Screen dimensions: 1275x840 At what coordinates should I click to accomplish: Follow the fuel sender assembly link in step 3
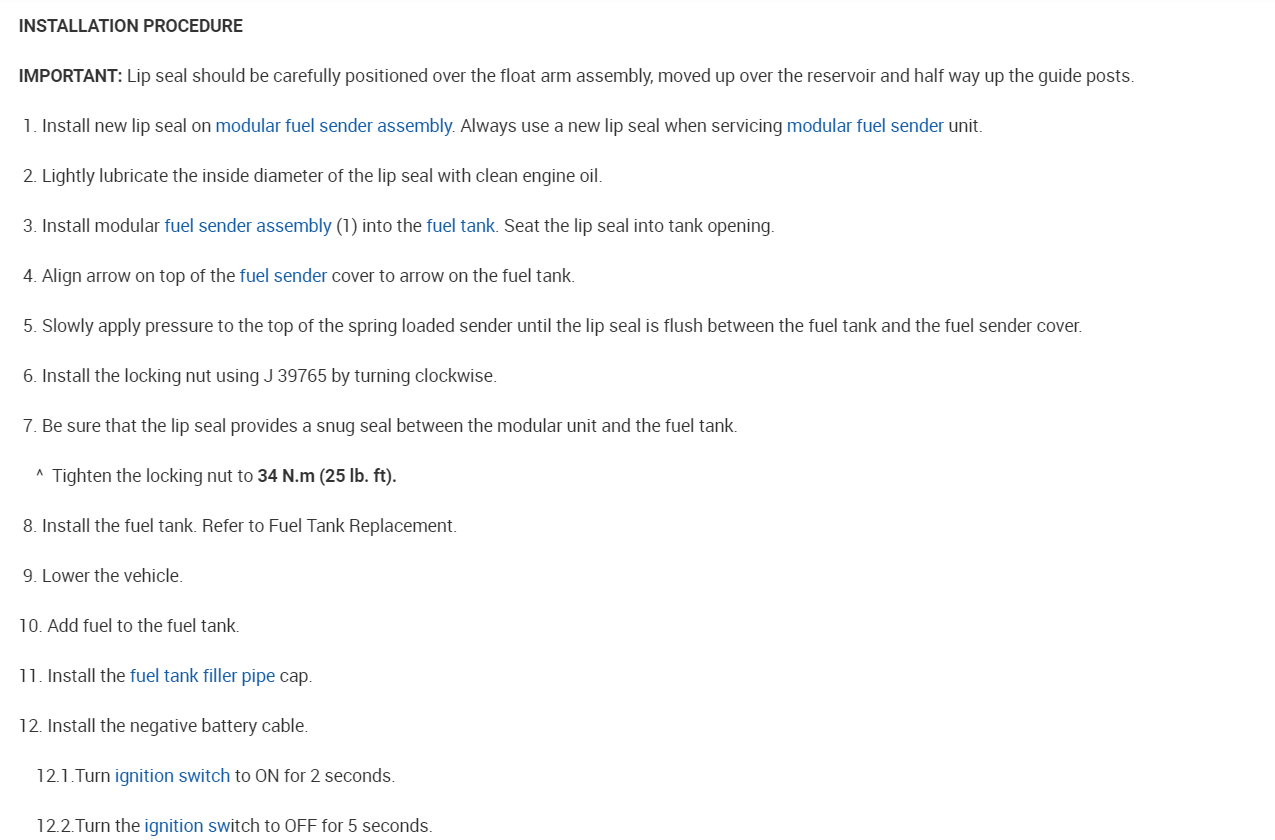coord(248,226)
